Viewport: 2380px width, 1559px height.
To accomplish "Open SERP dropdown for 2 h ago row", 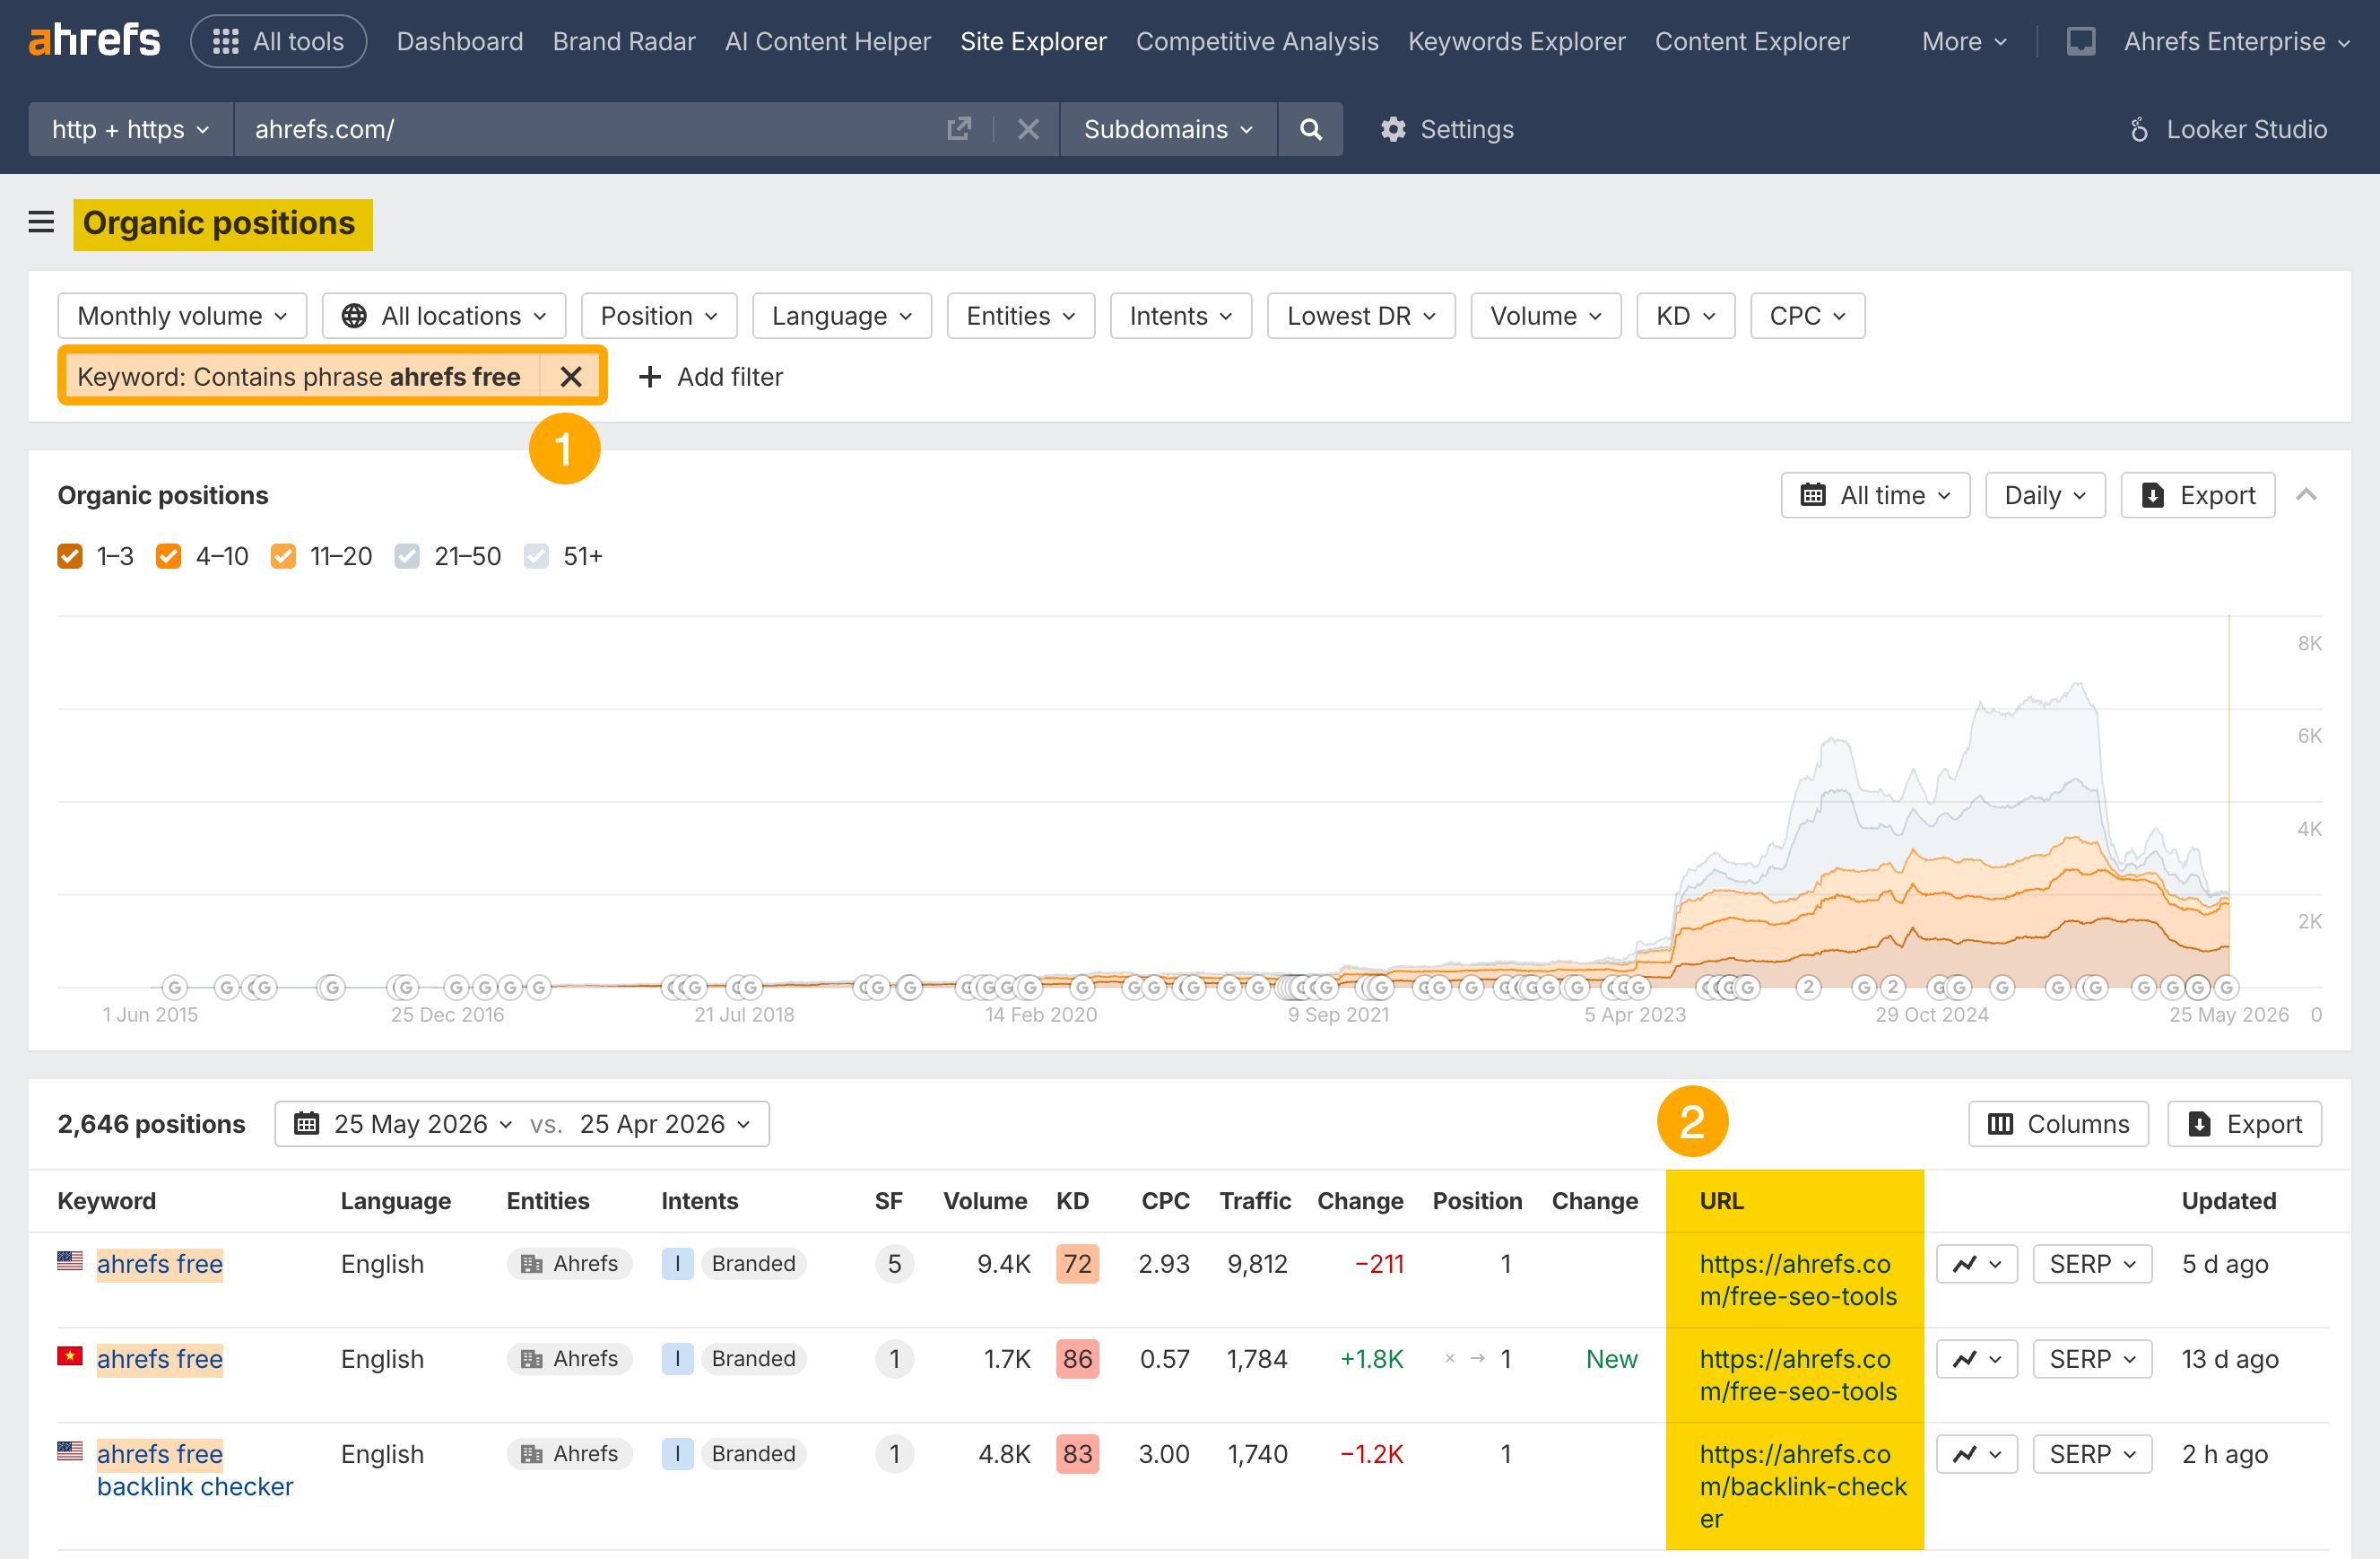I will [2092, 1454].
